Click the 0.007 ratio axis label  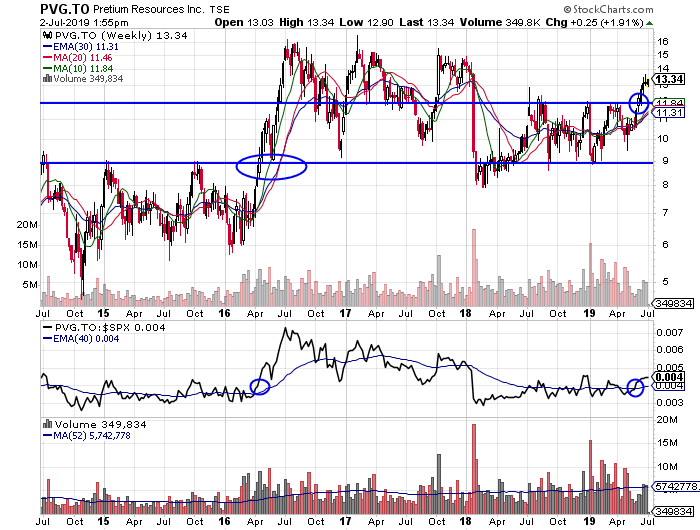(670, 333)
